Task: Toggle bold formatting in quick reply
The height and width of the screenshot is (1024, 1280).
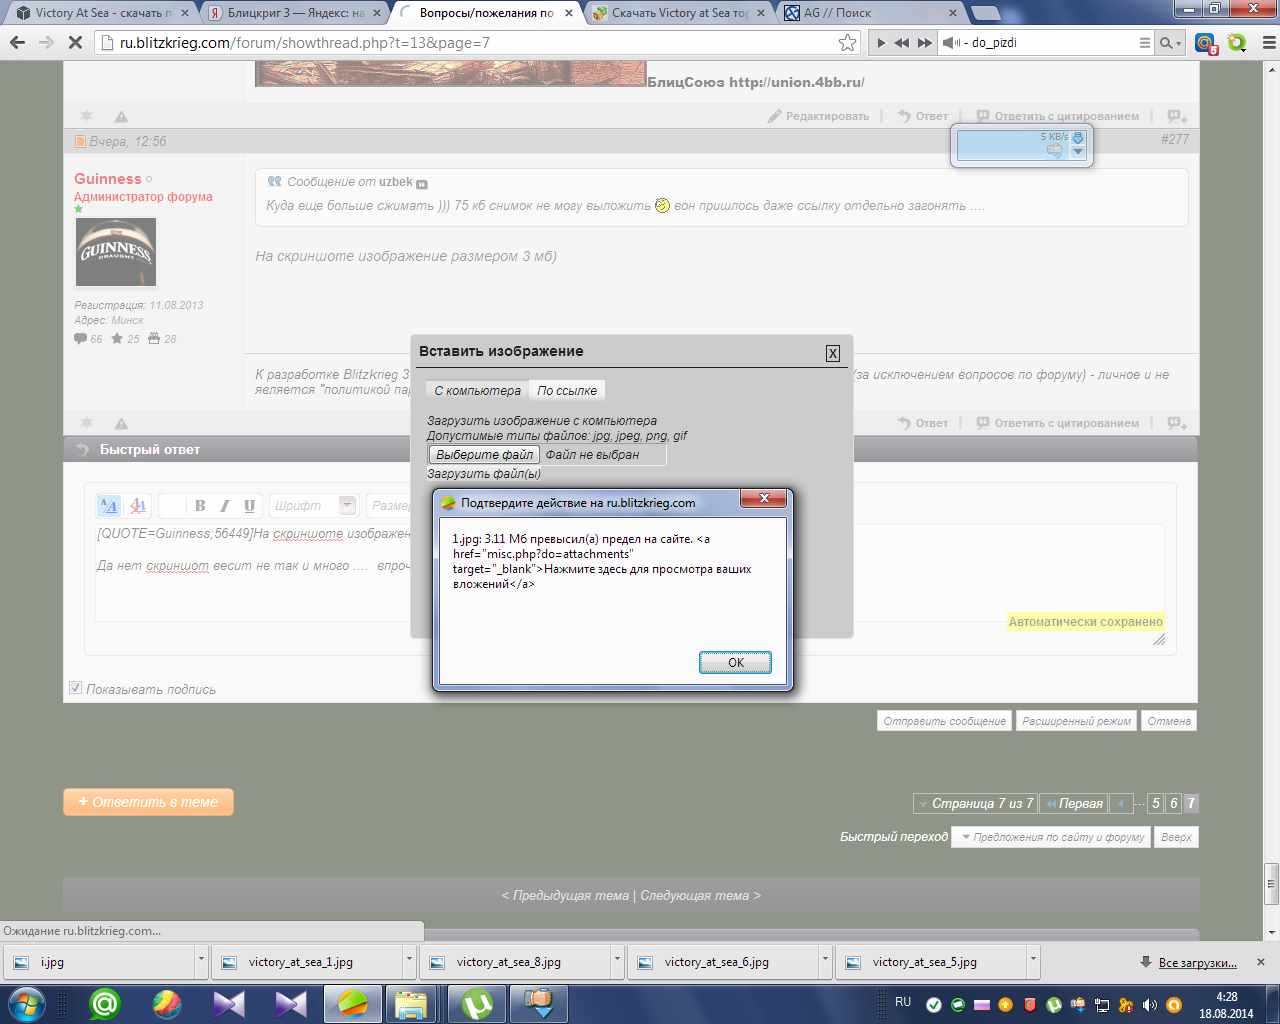Action: pyautogui.click(x=200, y=505)
